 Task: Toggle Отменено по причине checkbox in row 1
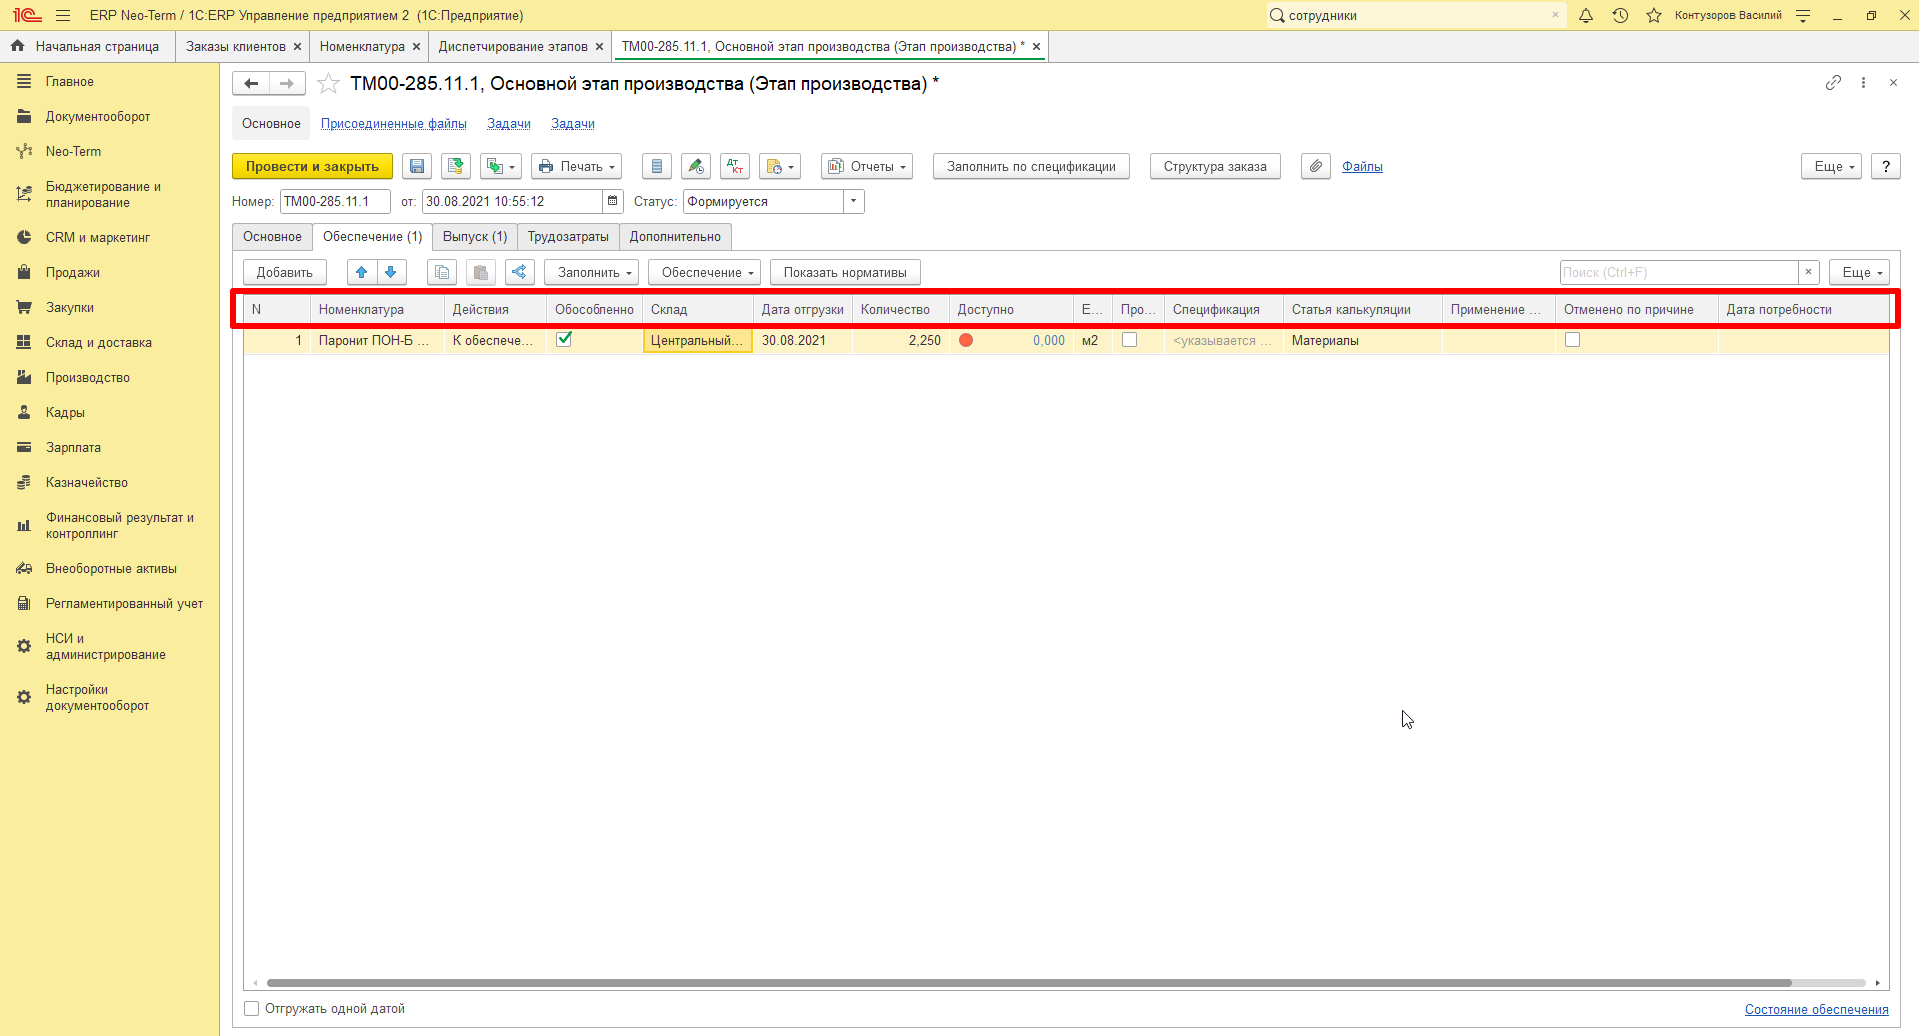1572,340
